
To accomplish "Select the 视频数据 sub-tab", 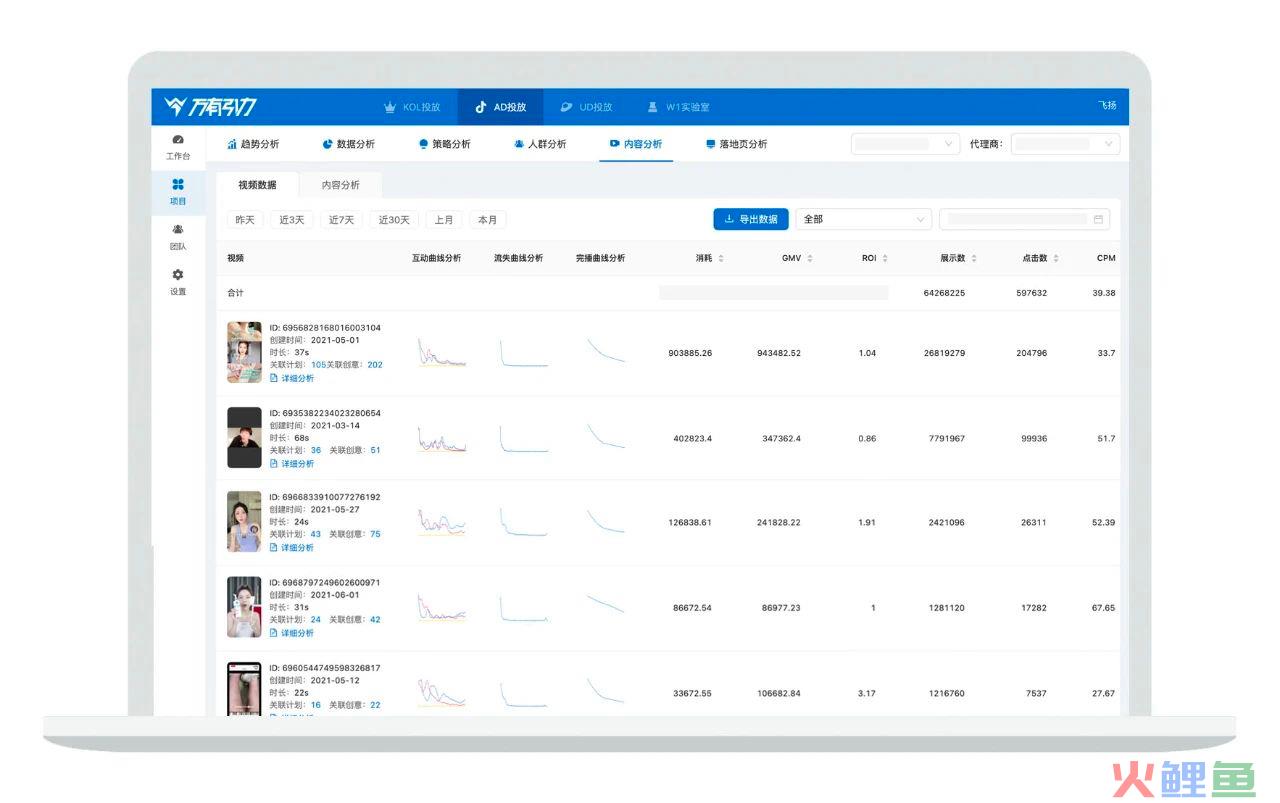I will click(257, 185).
